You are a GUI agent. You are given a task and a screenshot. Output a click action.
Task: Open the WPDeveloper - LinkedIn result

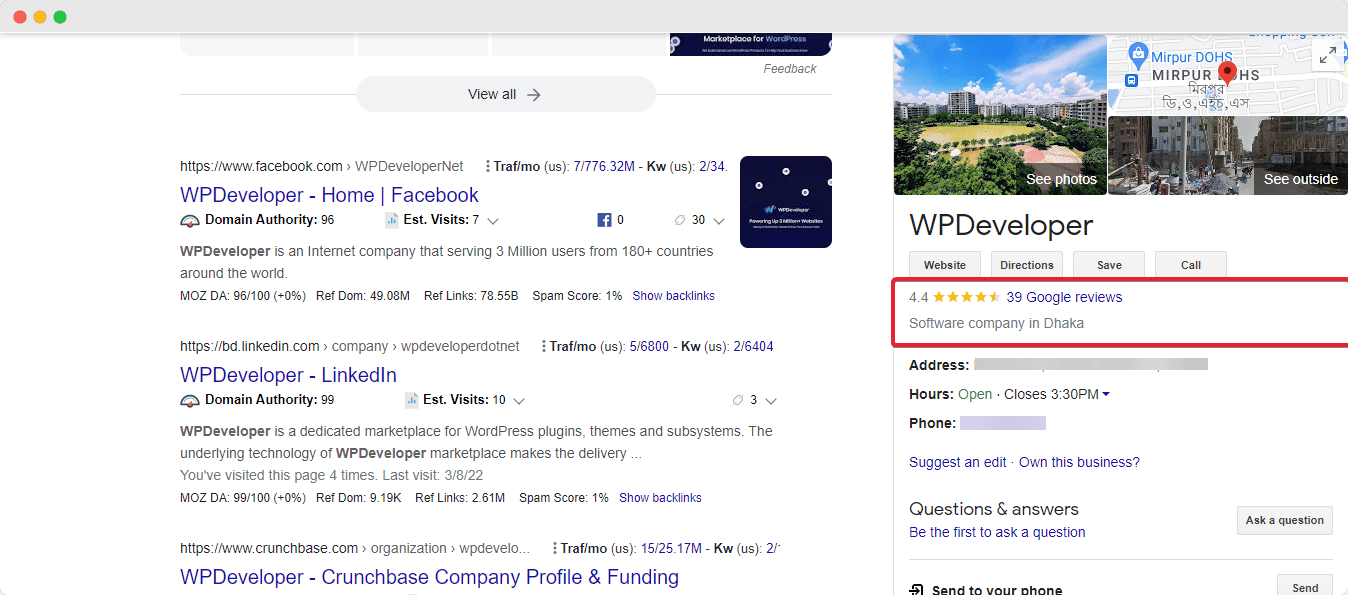click(x=288, y=375)
